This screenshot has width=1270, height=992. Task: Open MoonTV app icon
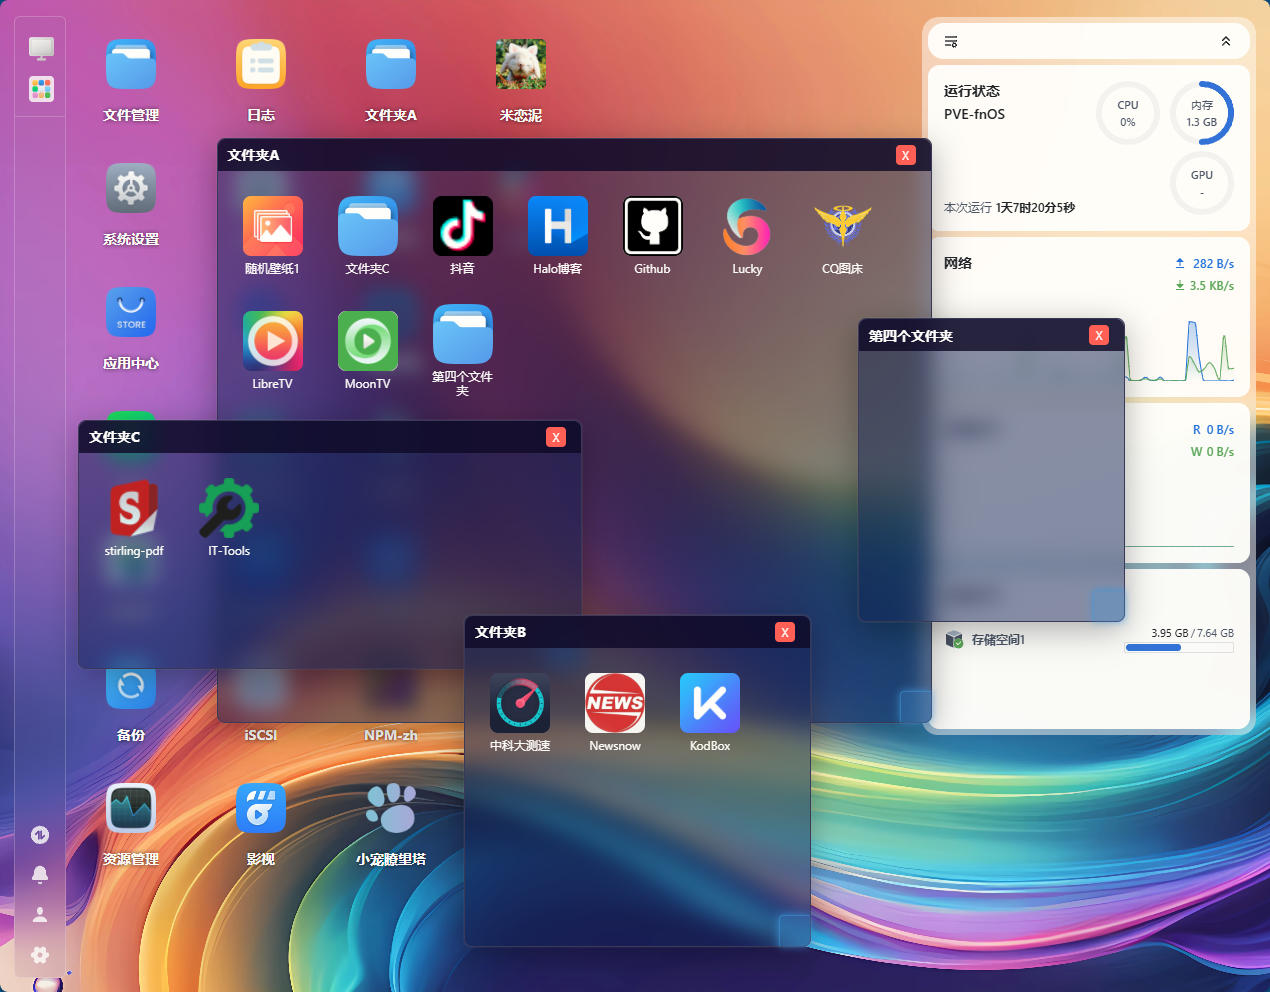pyautogui.click(x=367, y=341)
